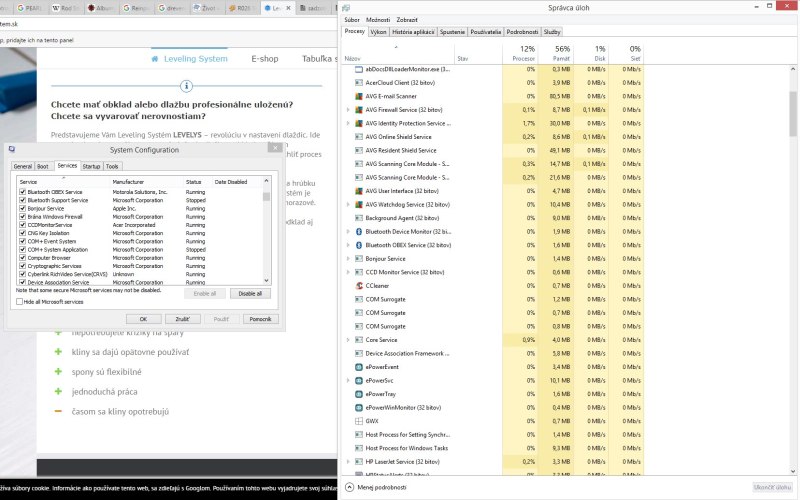This screenshot has width=800, height=500.
Task: Sort services by the Manufacturer column
Action: coord(146,182)
